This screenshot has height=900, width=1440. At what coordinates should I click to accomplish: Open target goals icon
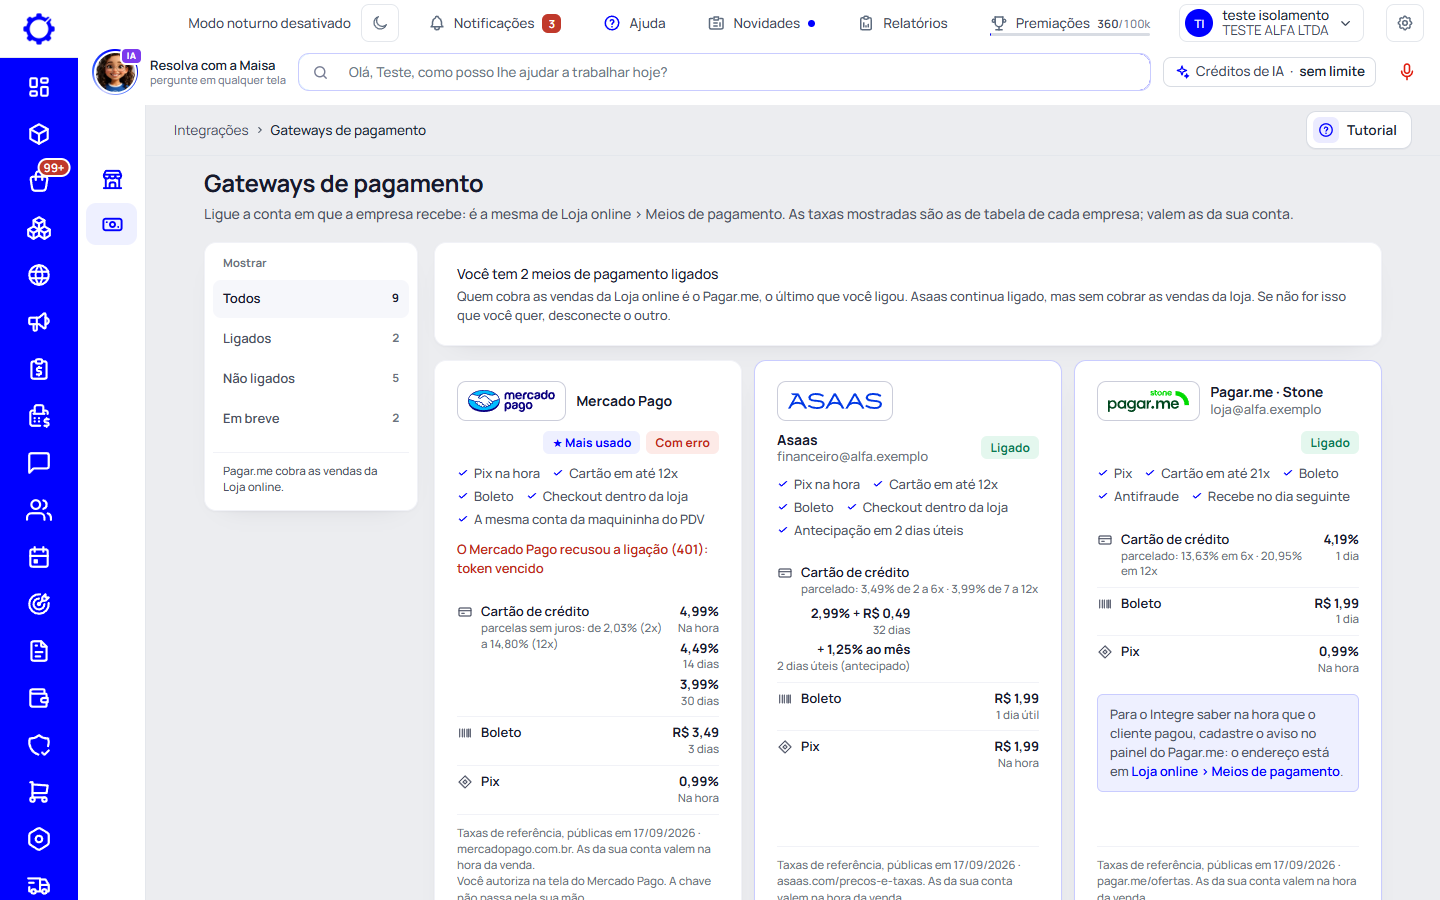[39, 604]
